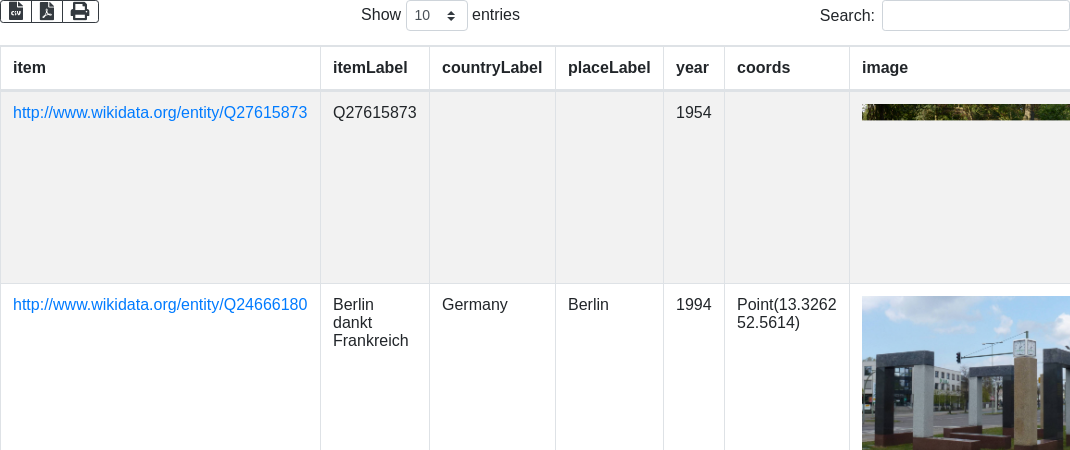Click the image thumbnail in the 1954 row
The height and width of the screenshot is (450, 1070).
tap(965, 112)
